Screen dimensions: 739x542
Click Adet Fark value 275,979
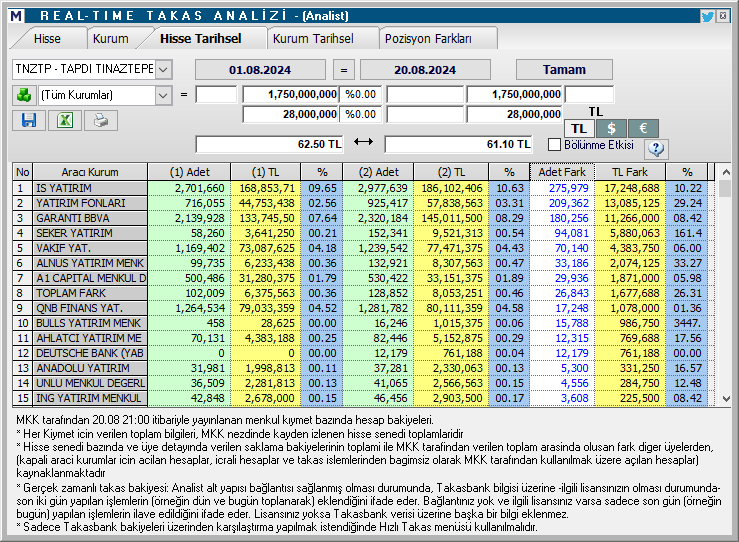[562, 189]
